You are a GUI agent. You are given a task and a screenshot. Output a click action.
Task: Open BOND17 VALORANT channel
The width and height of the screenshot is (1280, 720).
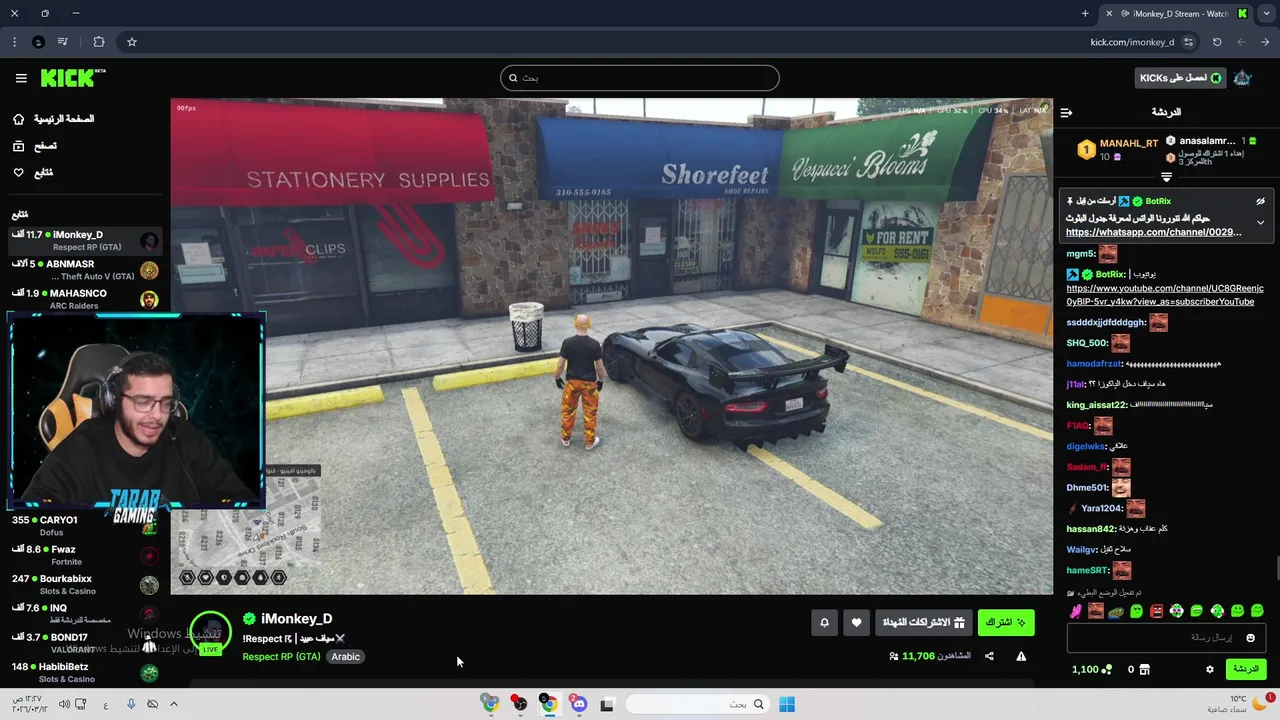tap(85, 643)
